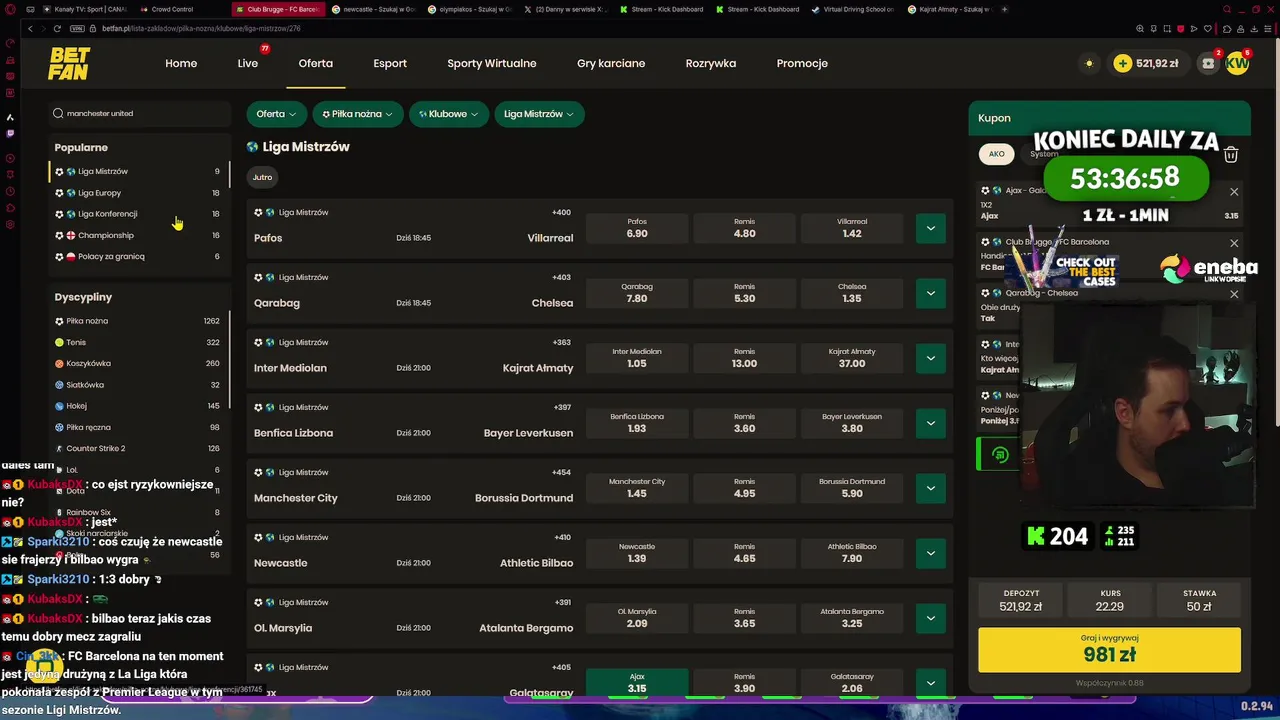Open the Liga Mistrzów filter dropdown
The width and height of the screenshot is (1280, 720).
tap(538, 114)
